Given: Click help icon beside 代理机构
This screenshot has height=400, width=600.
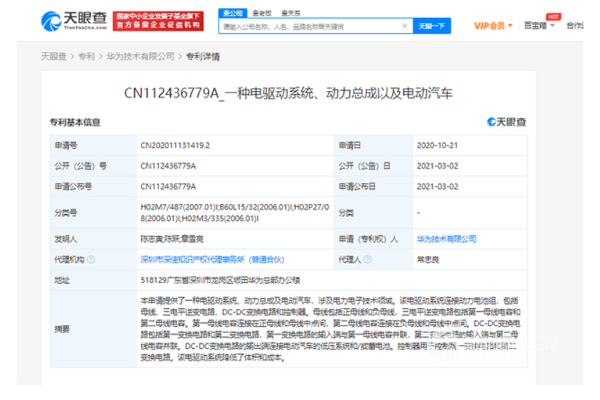Looking at the screenshot, I should pyautogui.click(x=91, y=260).
